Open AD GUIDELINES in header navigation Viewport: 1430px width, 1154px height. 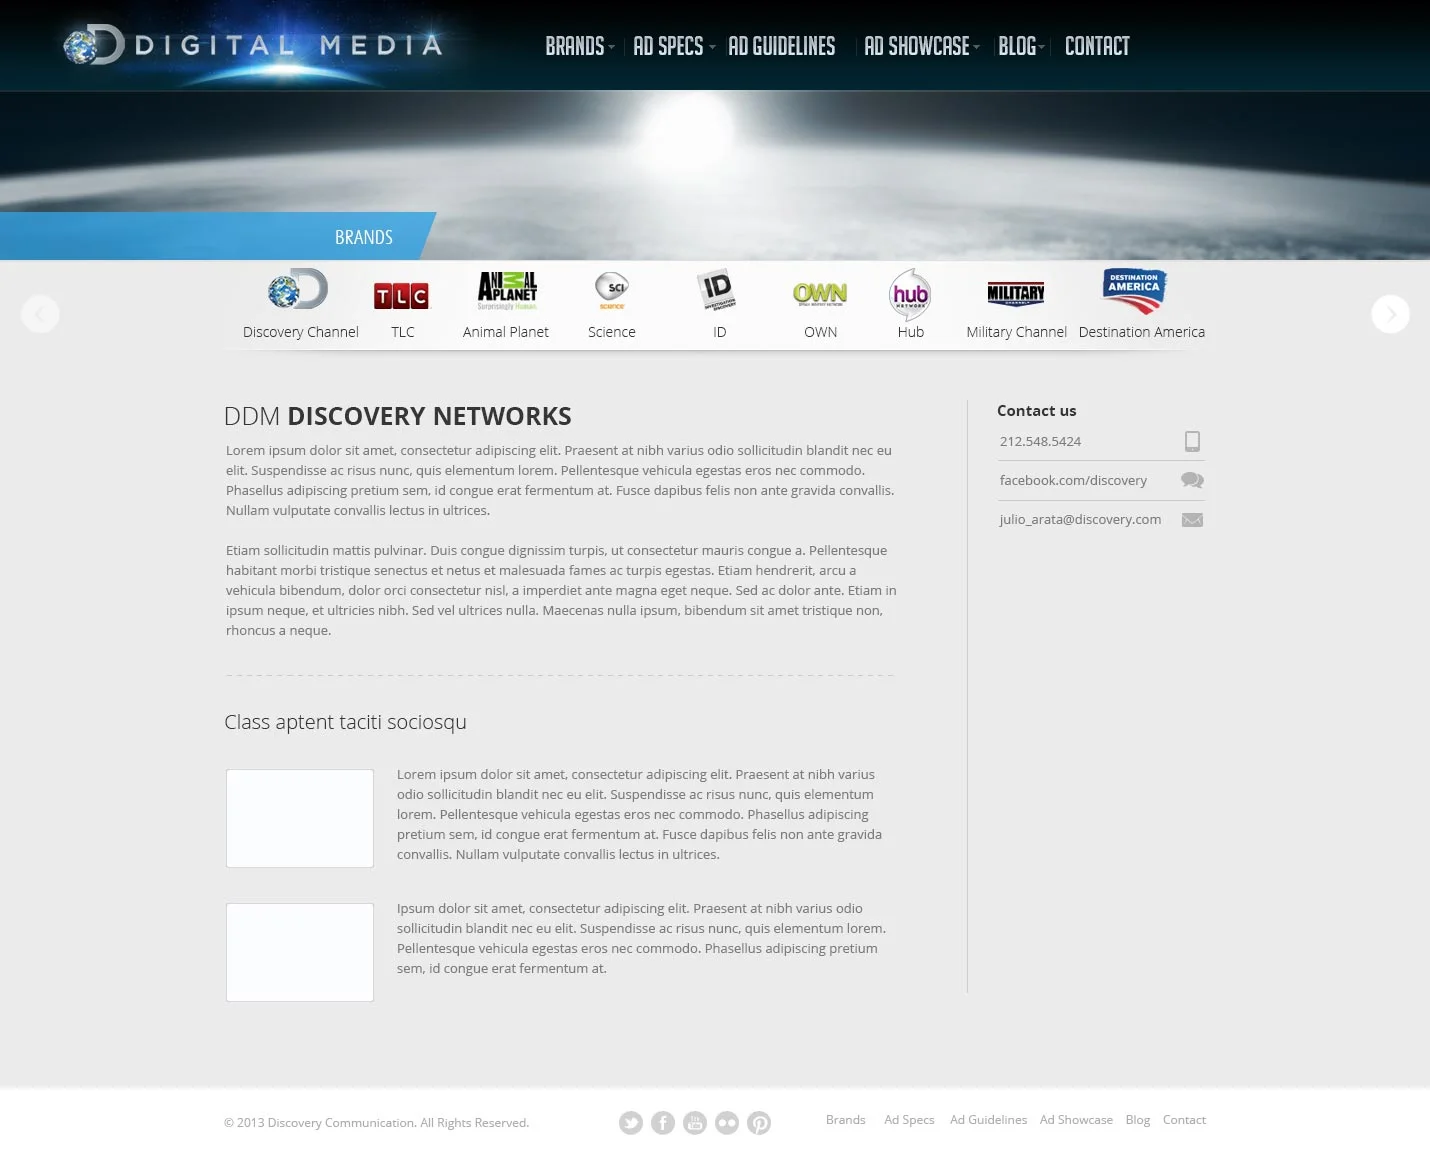781,46
